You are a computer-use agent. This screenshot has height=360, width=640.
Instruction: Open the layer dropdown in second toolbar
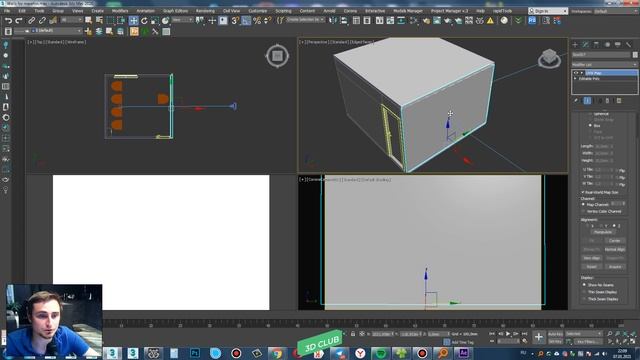[x=48, y=31]
